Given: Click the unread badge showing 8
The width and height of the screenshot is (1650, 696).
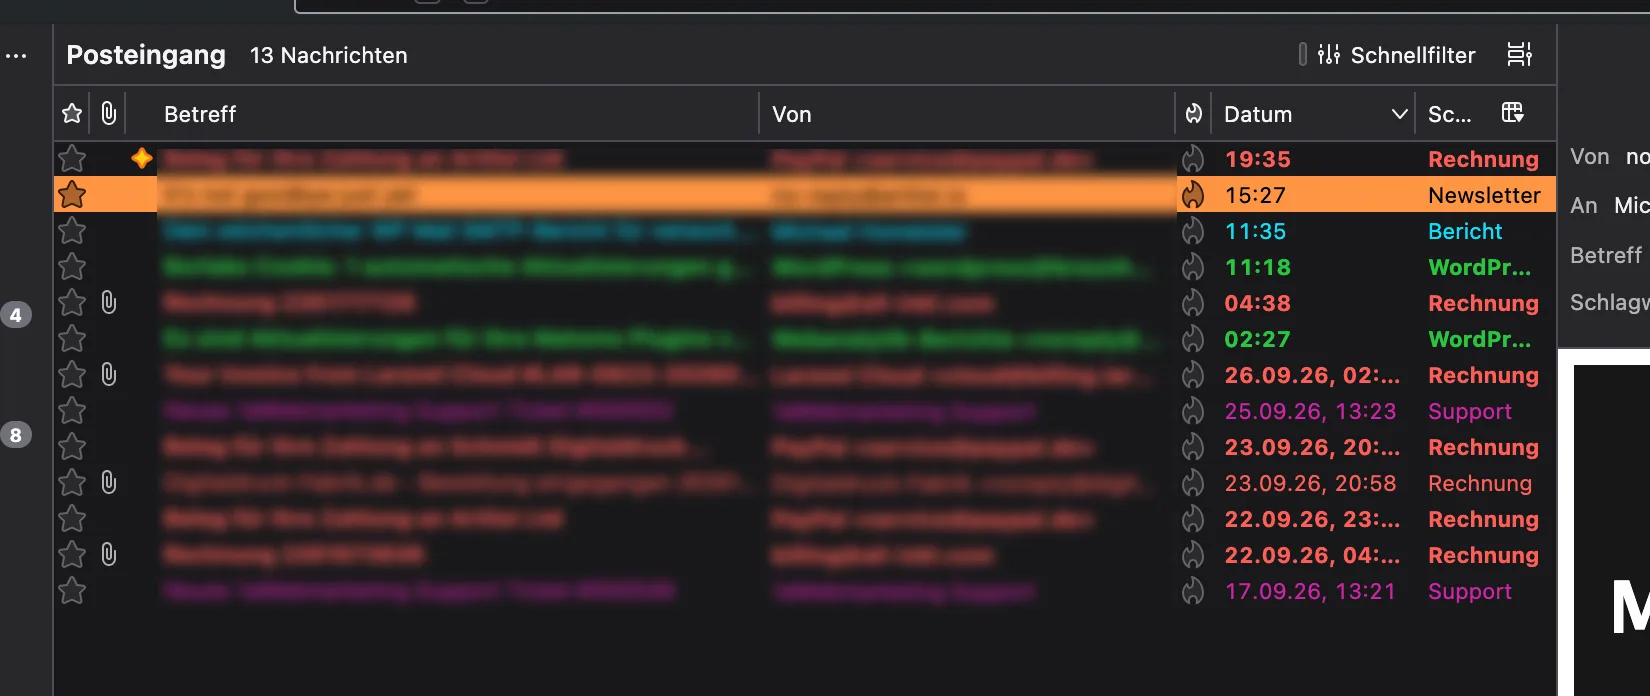Looking at the screenshot, I should (x=16, y=435).
